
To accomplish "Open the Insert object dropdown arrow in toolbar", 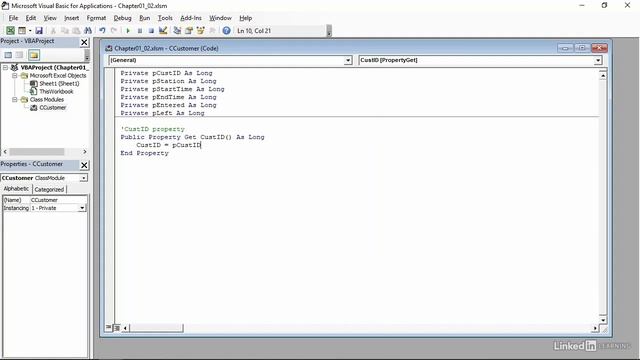I will pyautogui.click(x=30, y=31).
